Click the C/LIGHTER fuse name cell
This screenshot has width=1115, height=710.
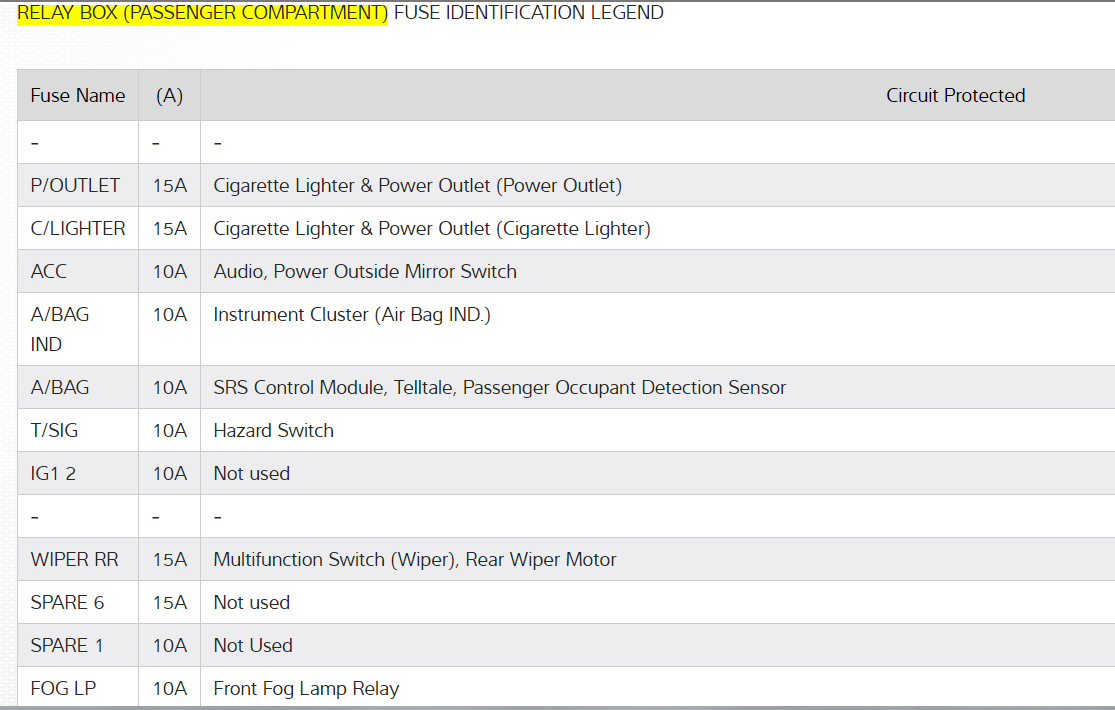[x=78, y=228]
